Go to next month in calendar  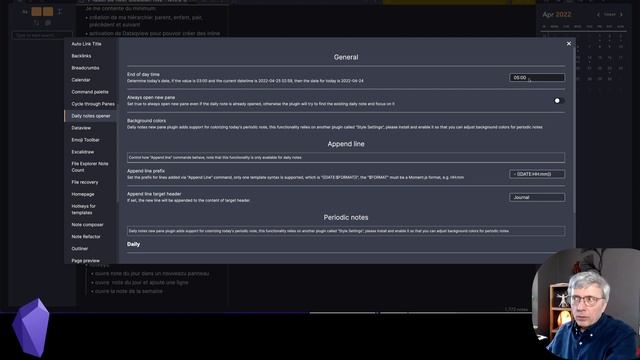tap(622, 15)
